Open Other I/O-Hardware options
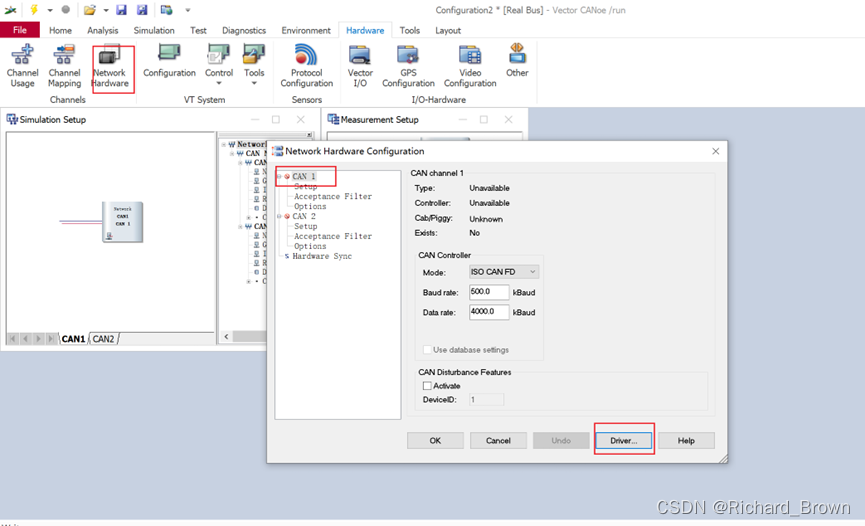This screenshot has width=865, height=526. tap(517, 61)
